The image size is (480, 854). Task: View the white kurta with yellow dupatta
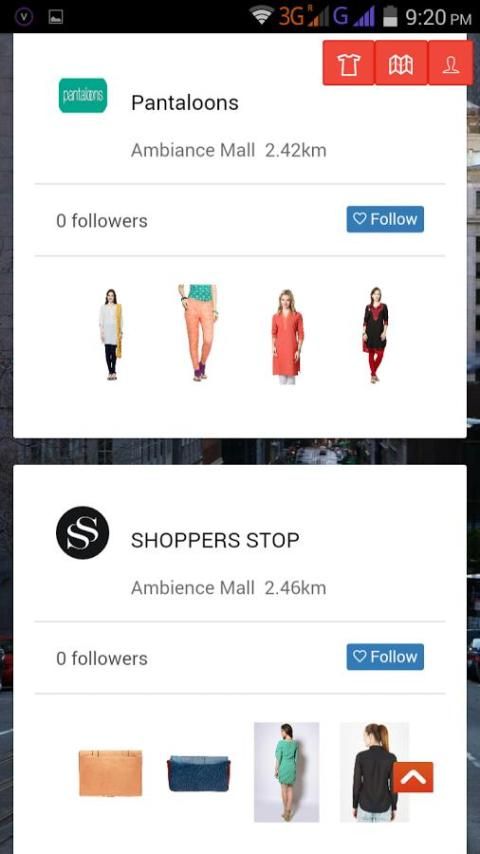tap(111, 334)
